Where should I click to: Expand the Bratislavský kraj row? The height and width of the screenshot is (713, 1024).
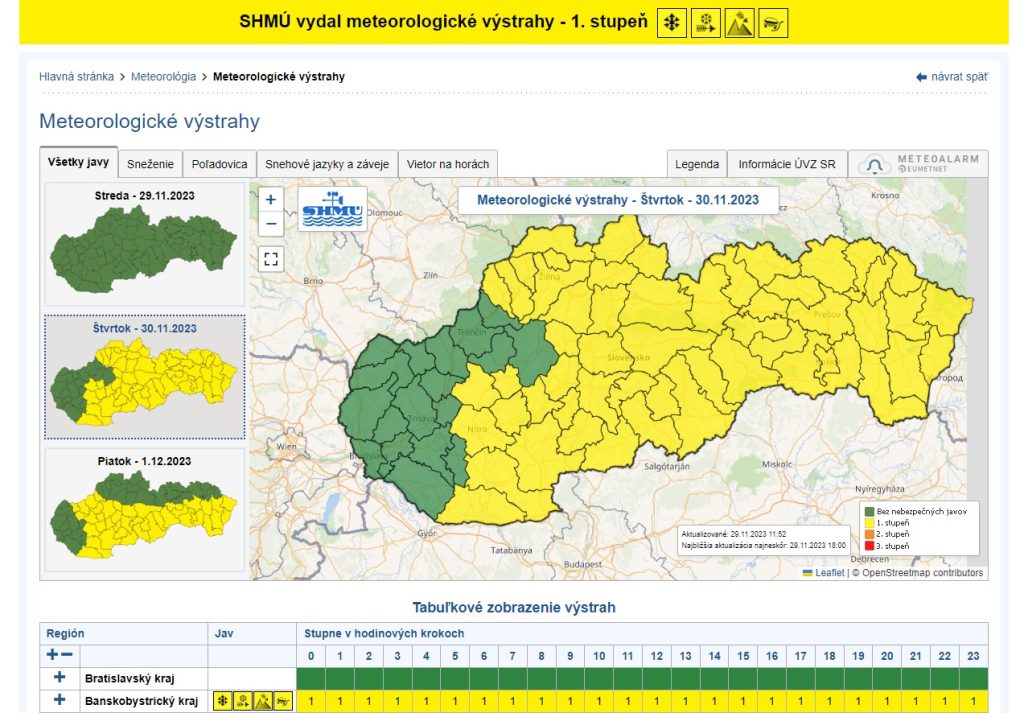pyautogui.click(x=59, y=679)
